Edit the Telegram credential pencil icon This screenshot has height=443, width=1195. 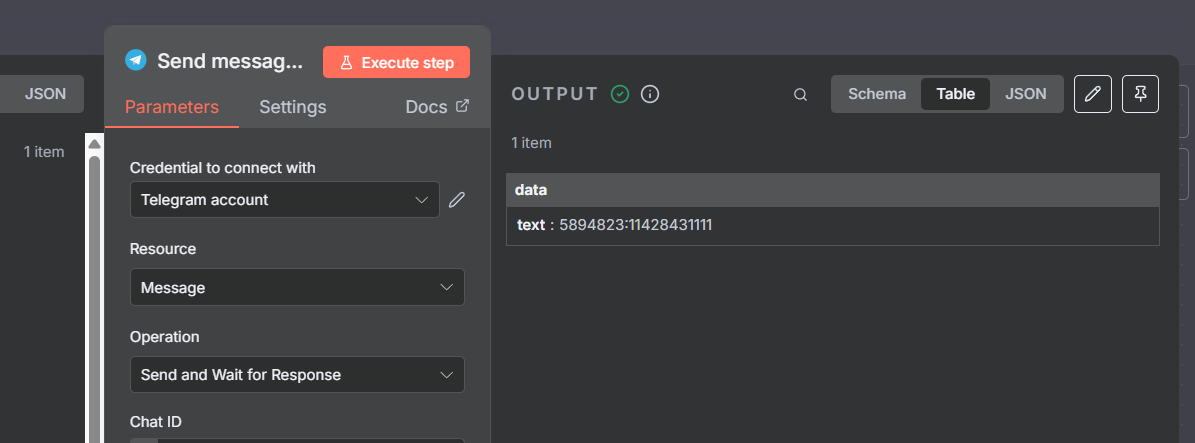pyautogui.click(x=457, y=200)
